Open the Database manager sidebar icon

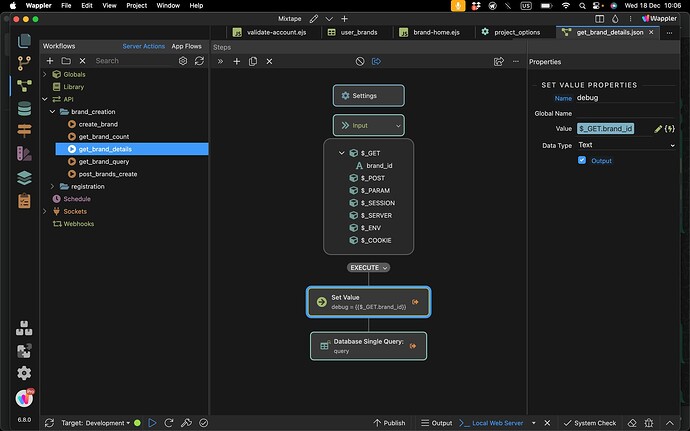pyautogui.click(x=24, y=108)
